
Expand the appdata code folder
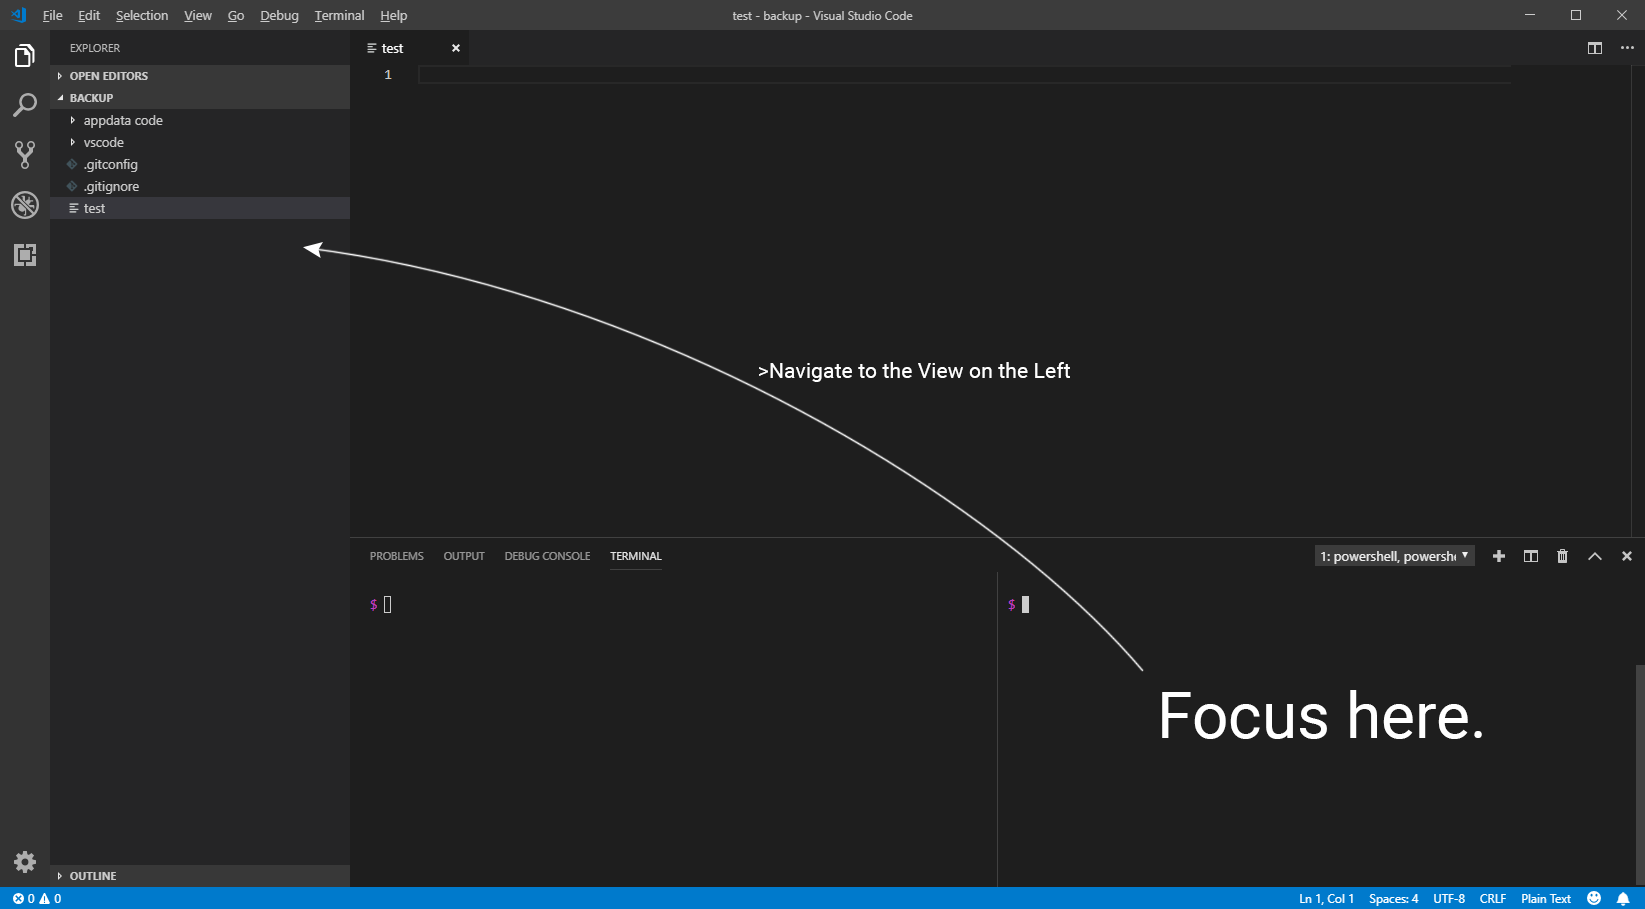point(200,120)
